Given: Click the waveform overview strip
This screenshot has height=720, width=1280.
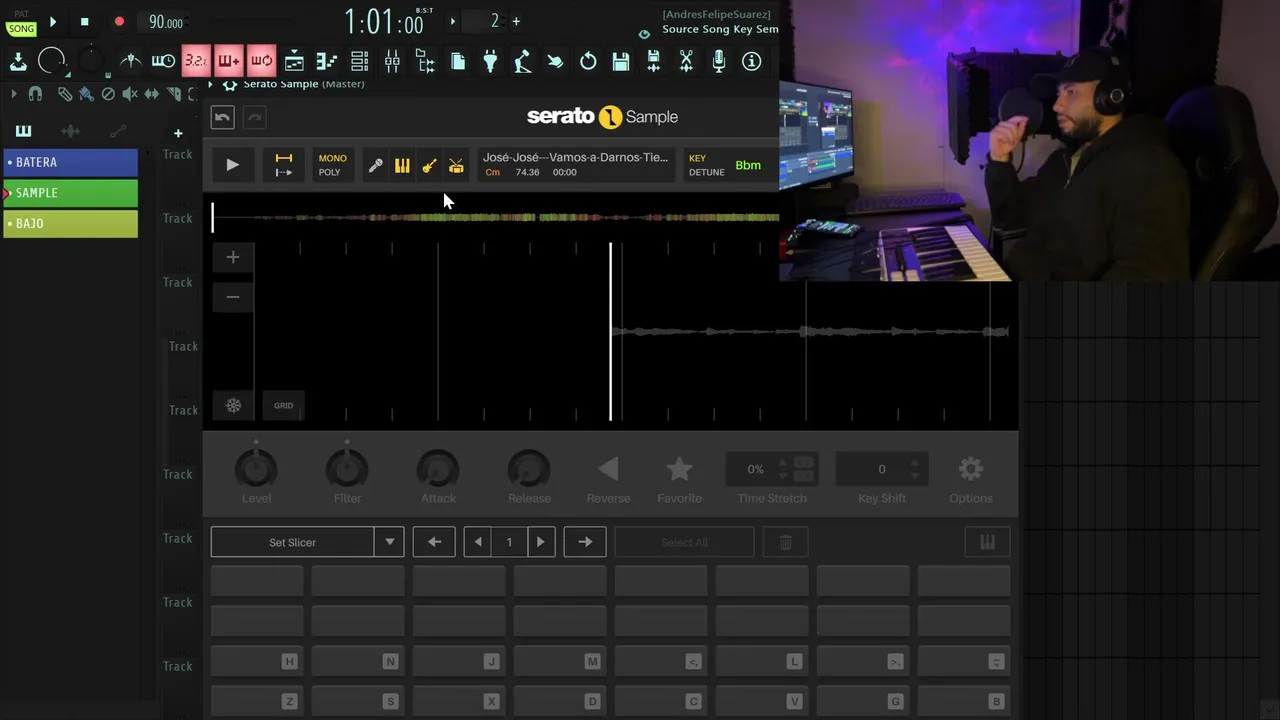Looking at the screenshot, I should (495, 217).
